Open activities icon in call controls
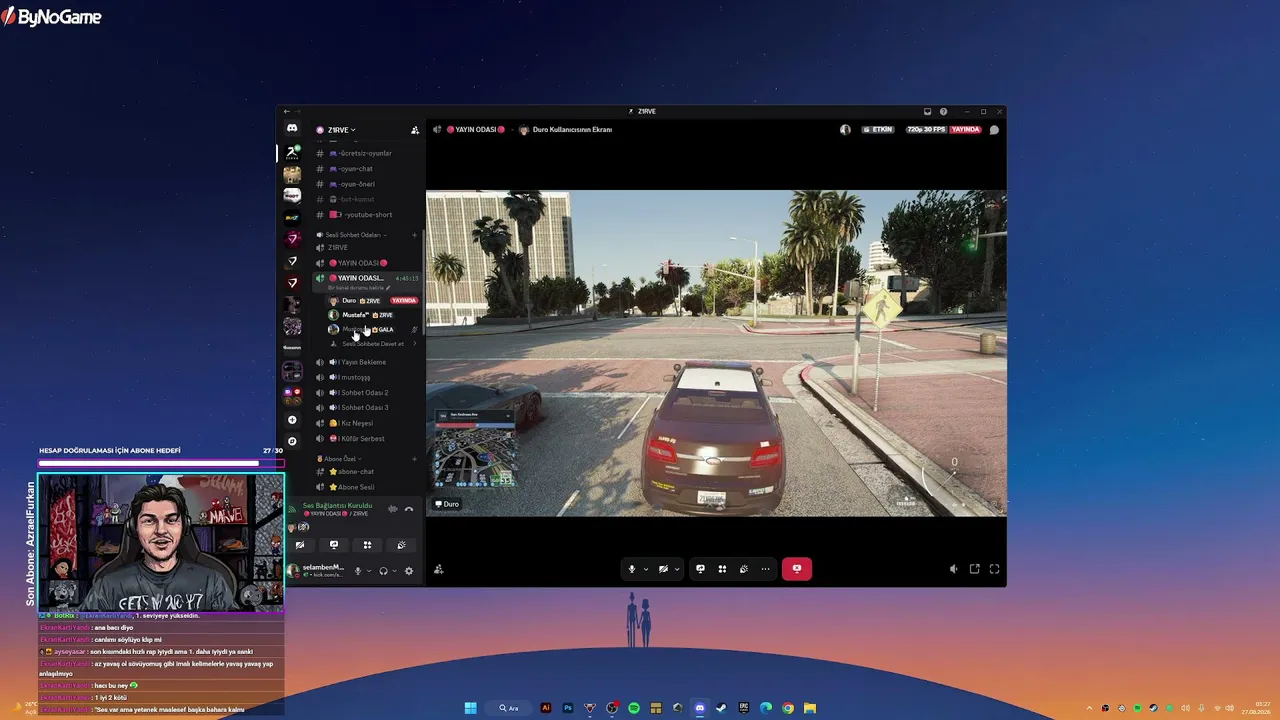 click(x=722, y=569)
